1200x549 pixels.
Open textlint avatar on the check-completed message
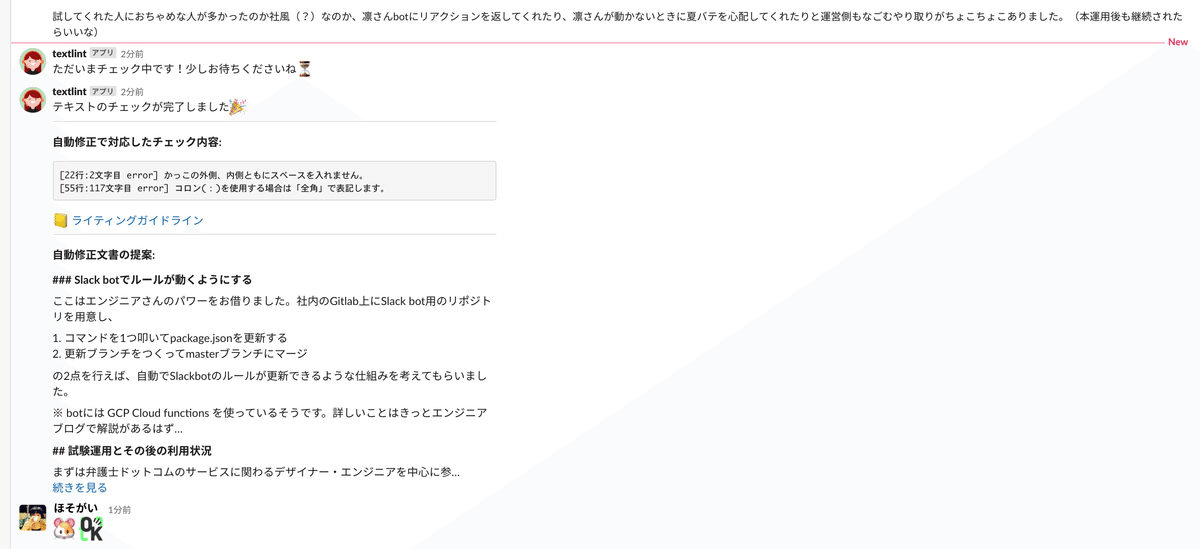[x=33, y=99]
